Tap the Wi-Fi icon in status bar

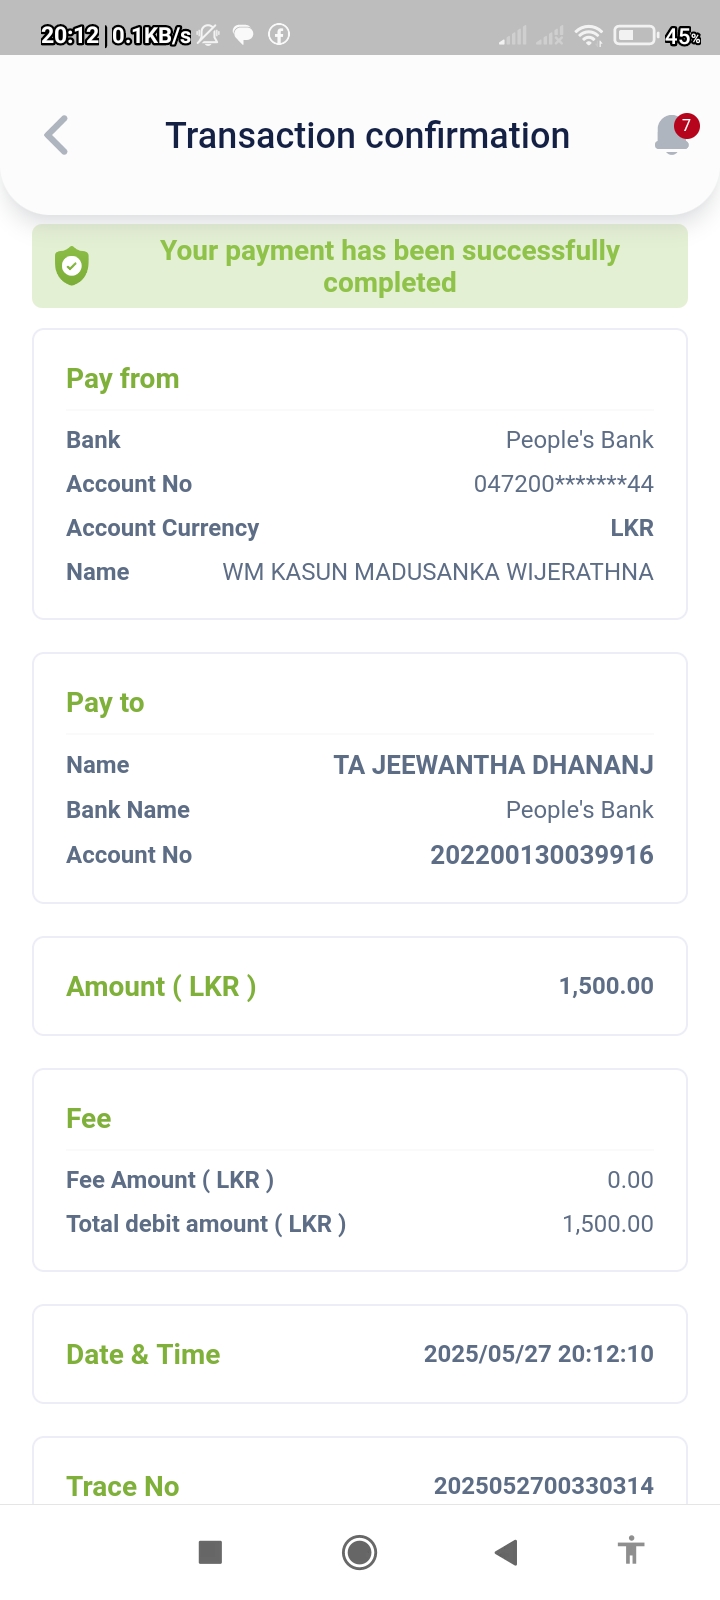[590, 36]
